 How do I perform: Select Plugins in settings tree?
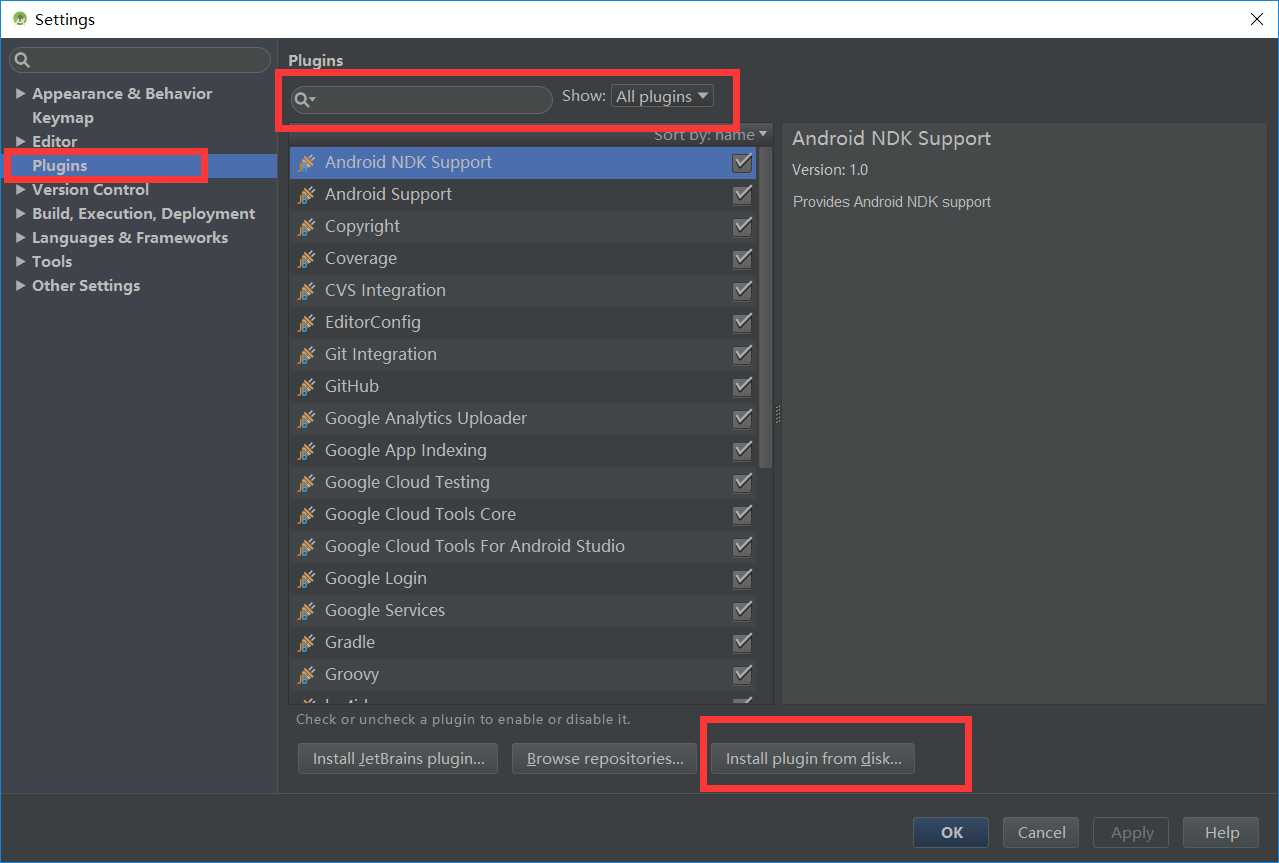(x=59, y=166)
